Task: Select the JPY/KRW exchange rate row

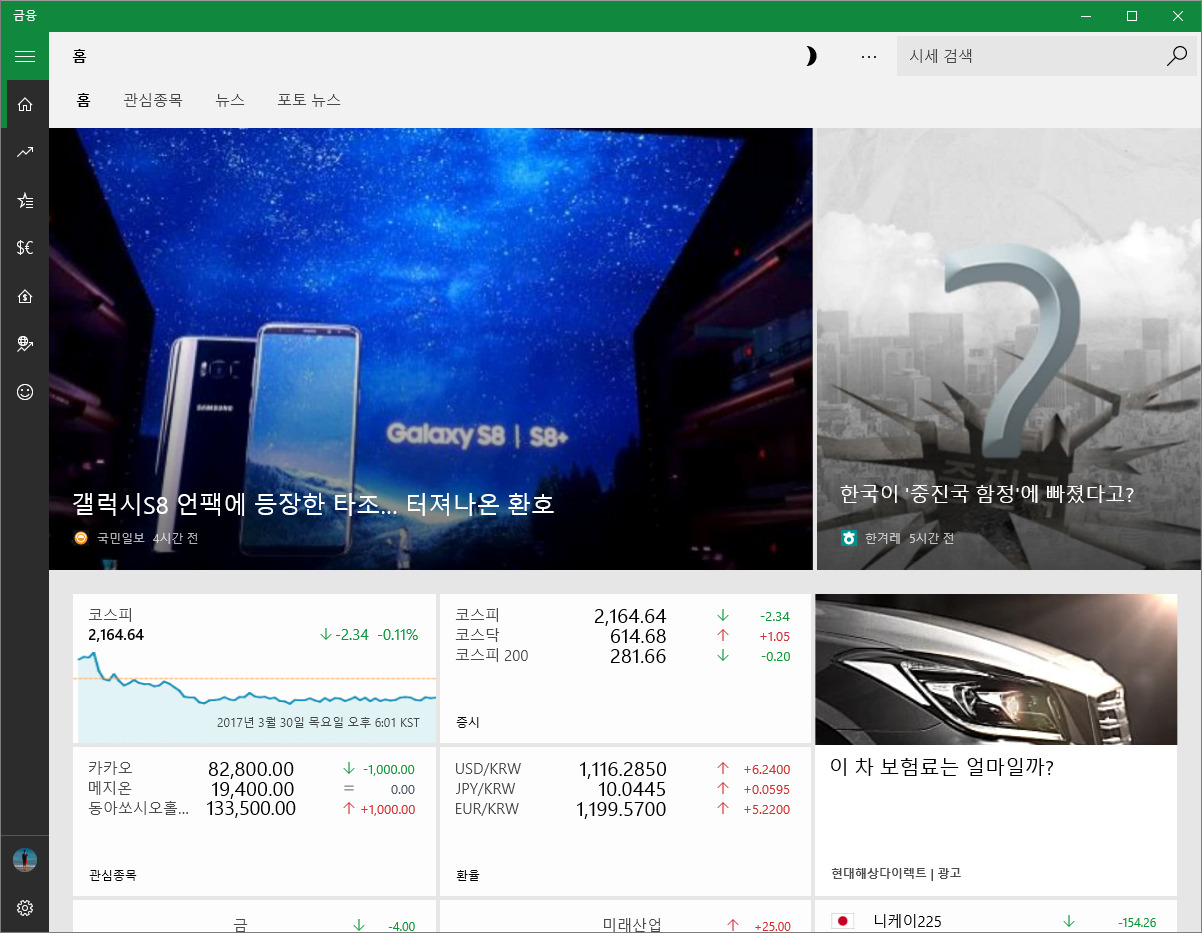Action: click(x=625, y=789)
